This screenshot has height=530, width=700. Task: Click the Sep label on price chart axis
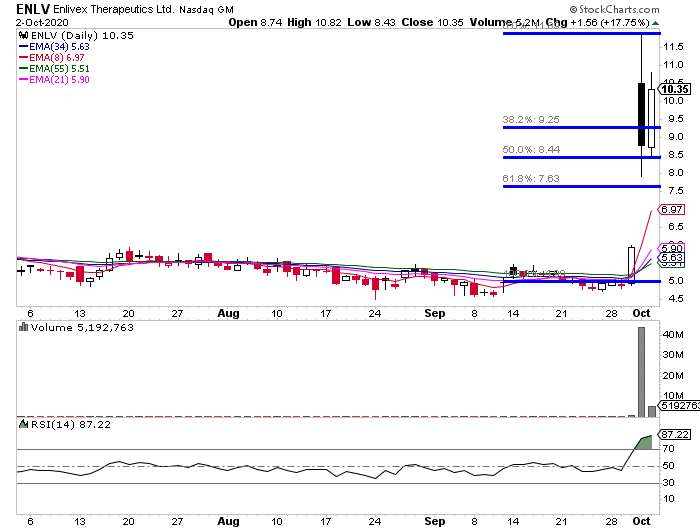pos(435,313)
